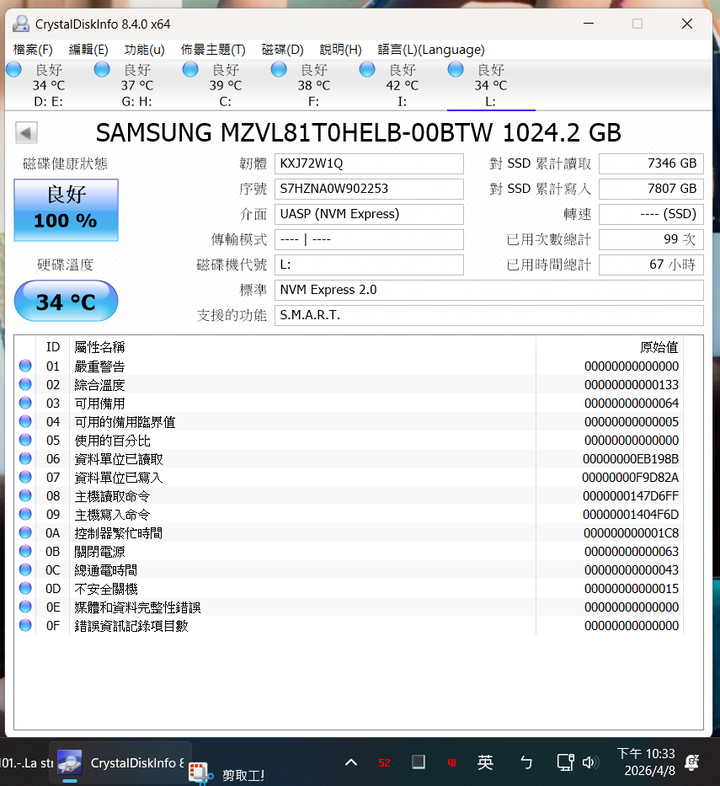The height and width of the screenshot is (786, 720).
Task: Click raw value 00000000EB198B
Action: pos(630,459)
